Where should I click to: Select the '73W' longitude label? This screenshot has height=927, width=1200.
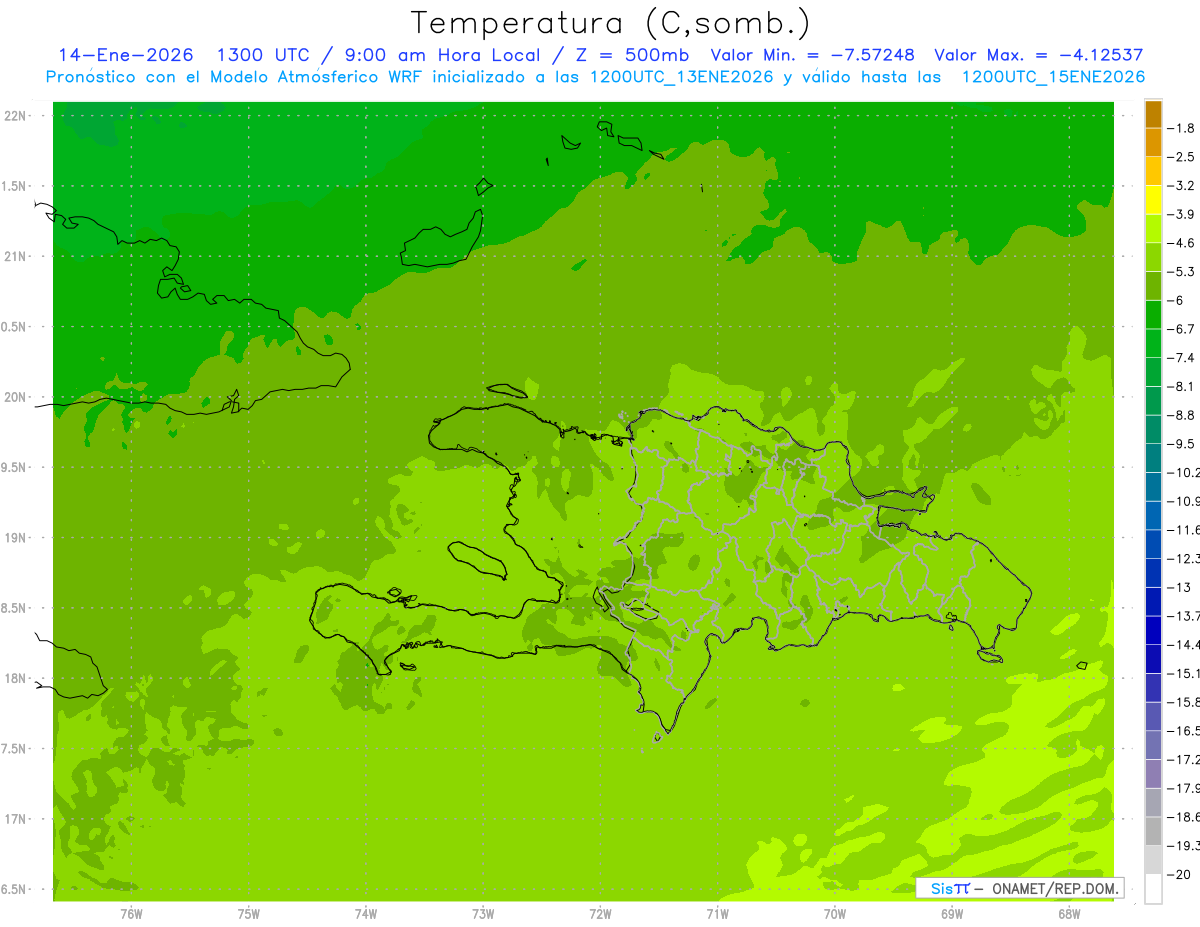[483, 913]
